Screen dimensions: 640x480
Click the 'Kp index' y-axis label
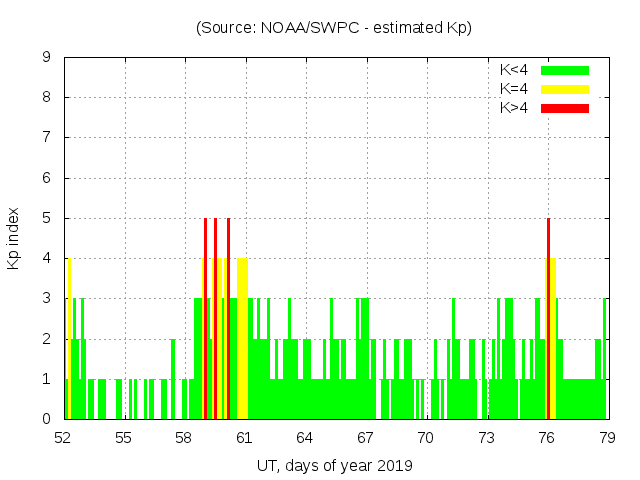14,238
